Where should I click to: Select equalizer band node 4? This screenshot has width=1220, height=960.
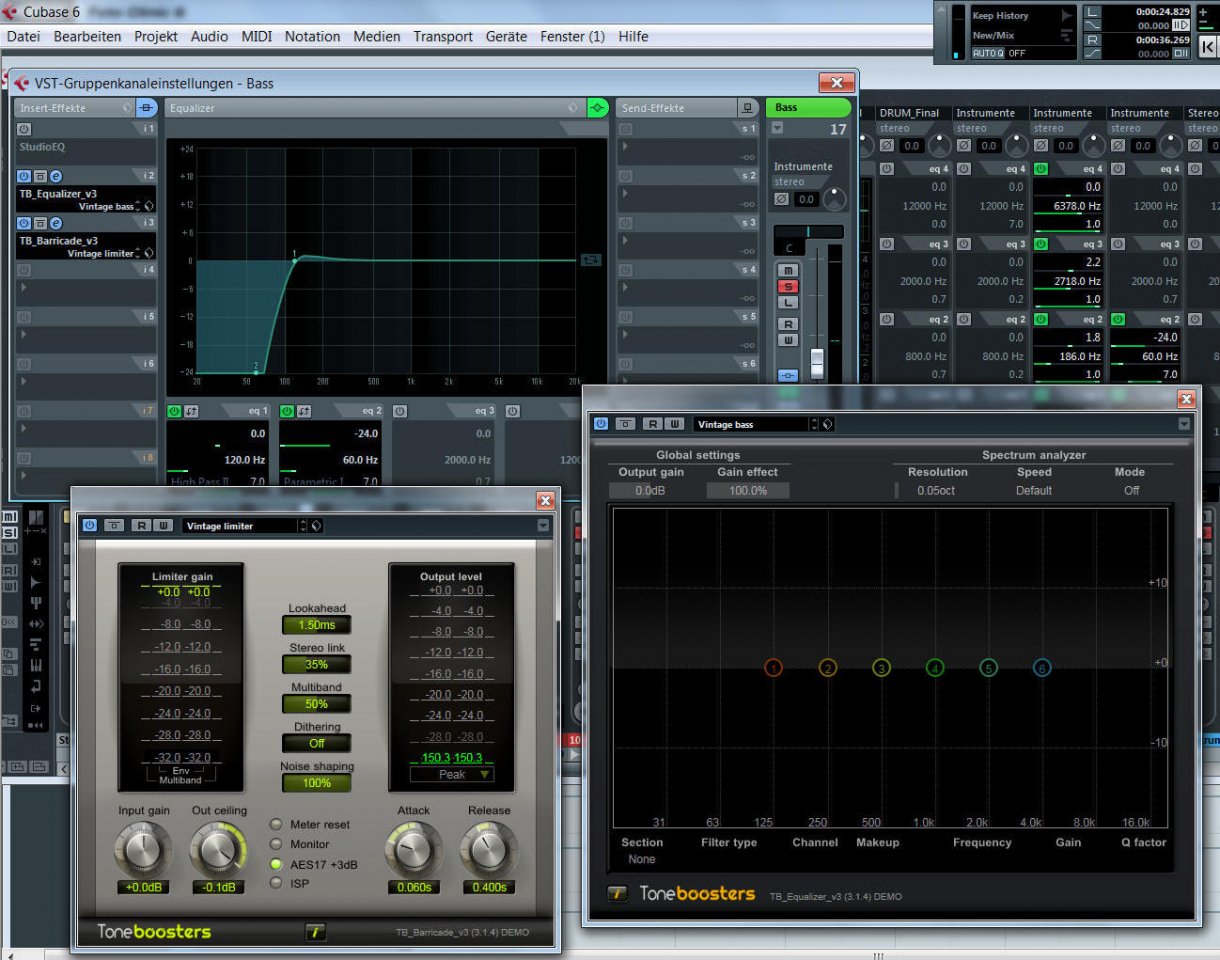point(934,668)
